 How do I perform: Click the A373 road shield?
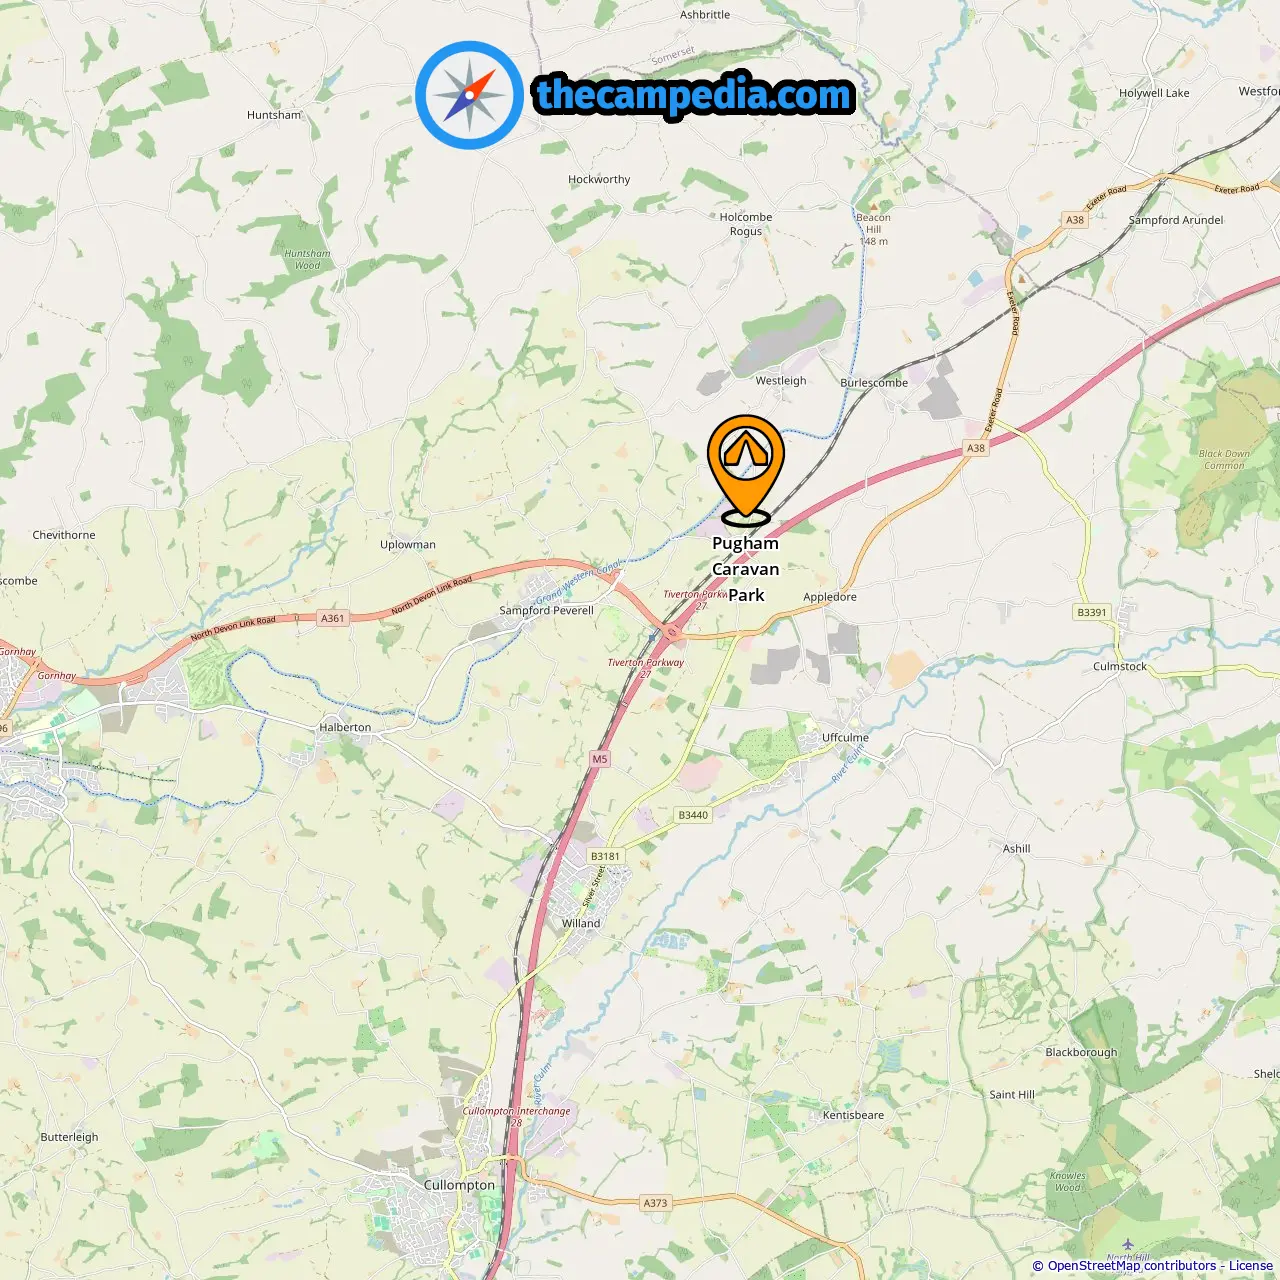655,1203
